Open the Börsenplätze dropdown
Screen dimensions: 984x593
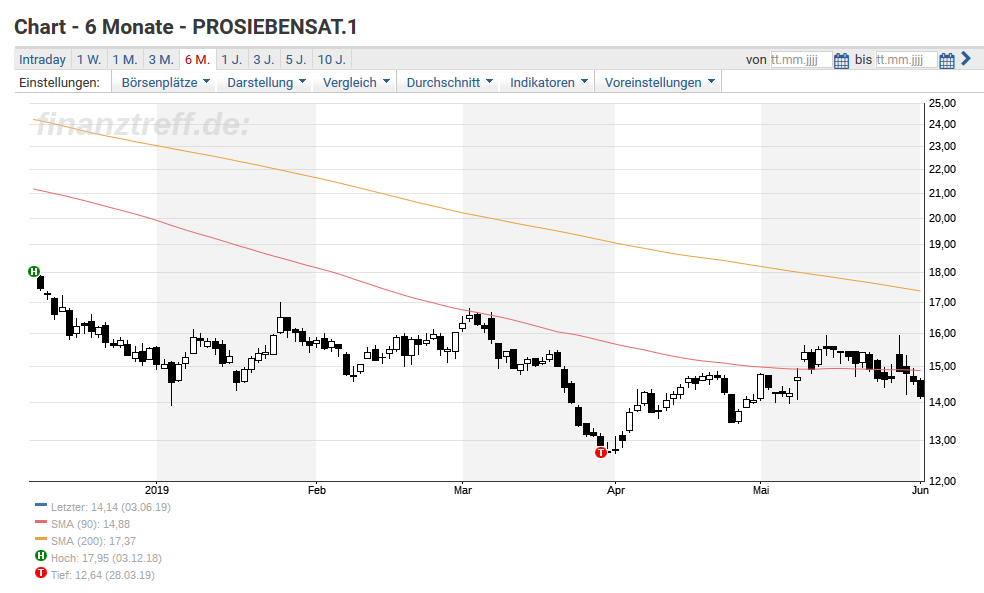click(164, 82)
